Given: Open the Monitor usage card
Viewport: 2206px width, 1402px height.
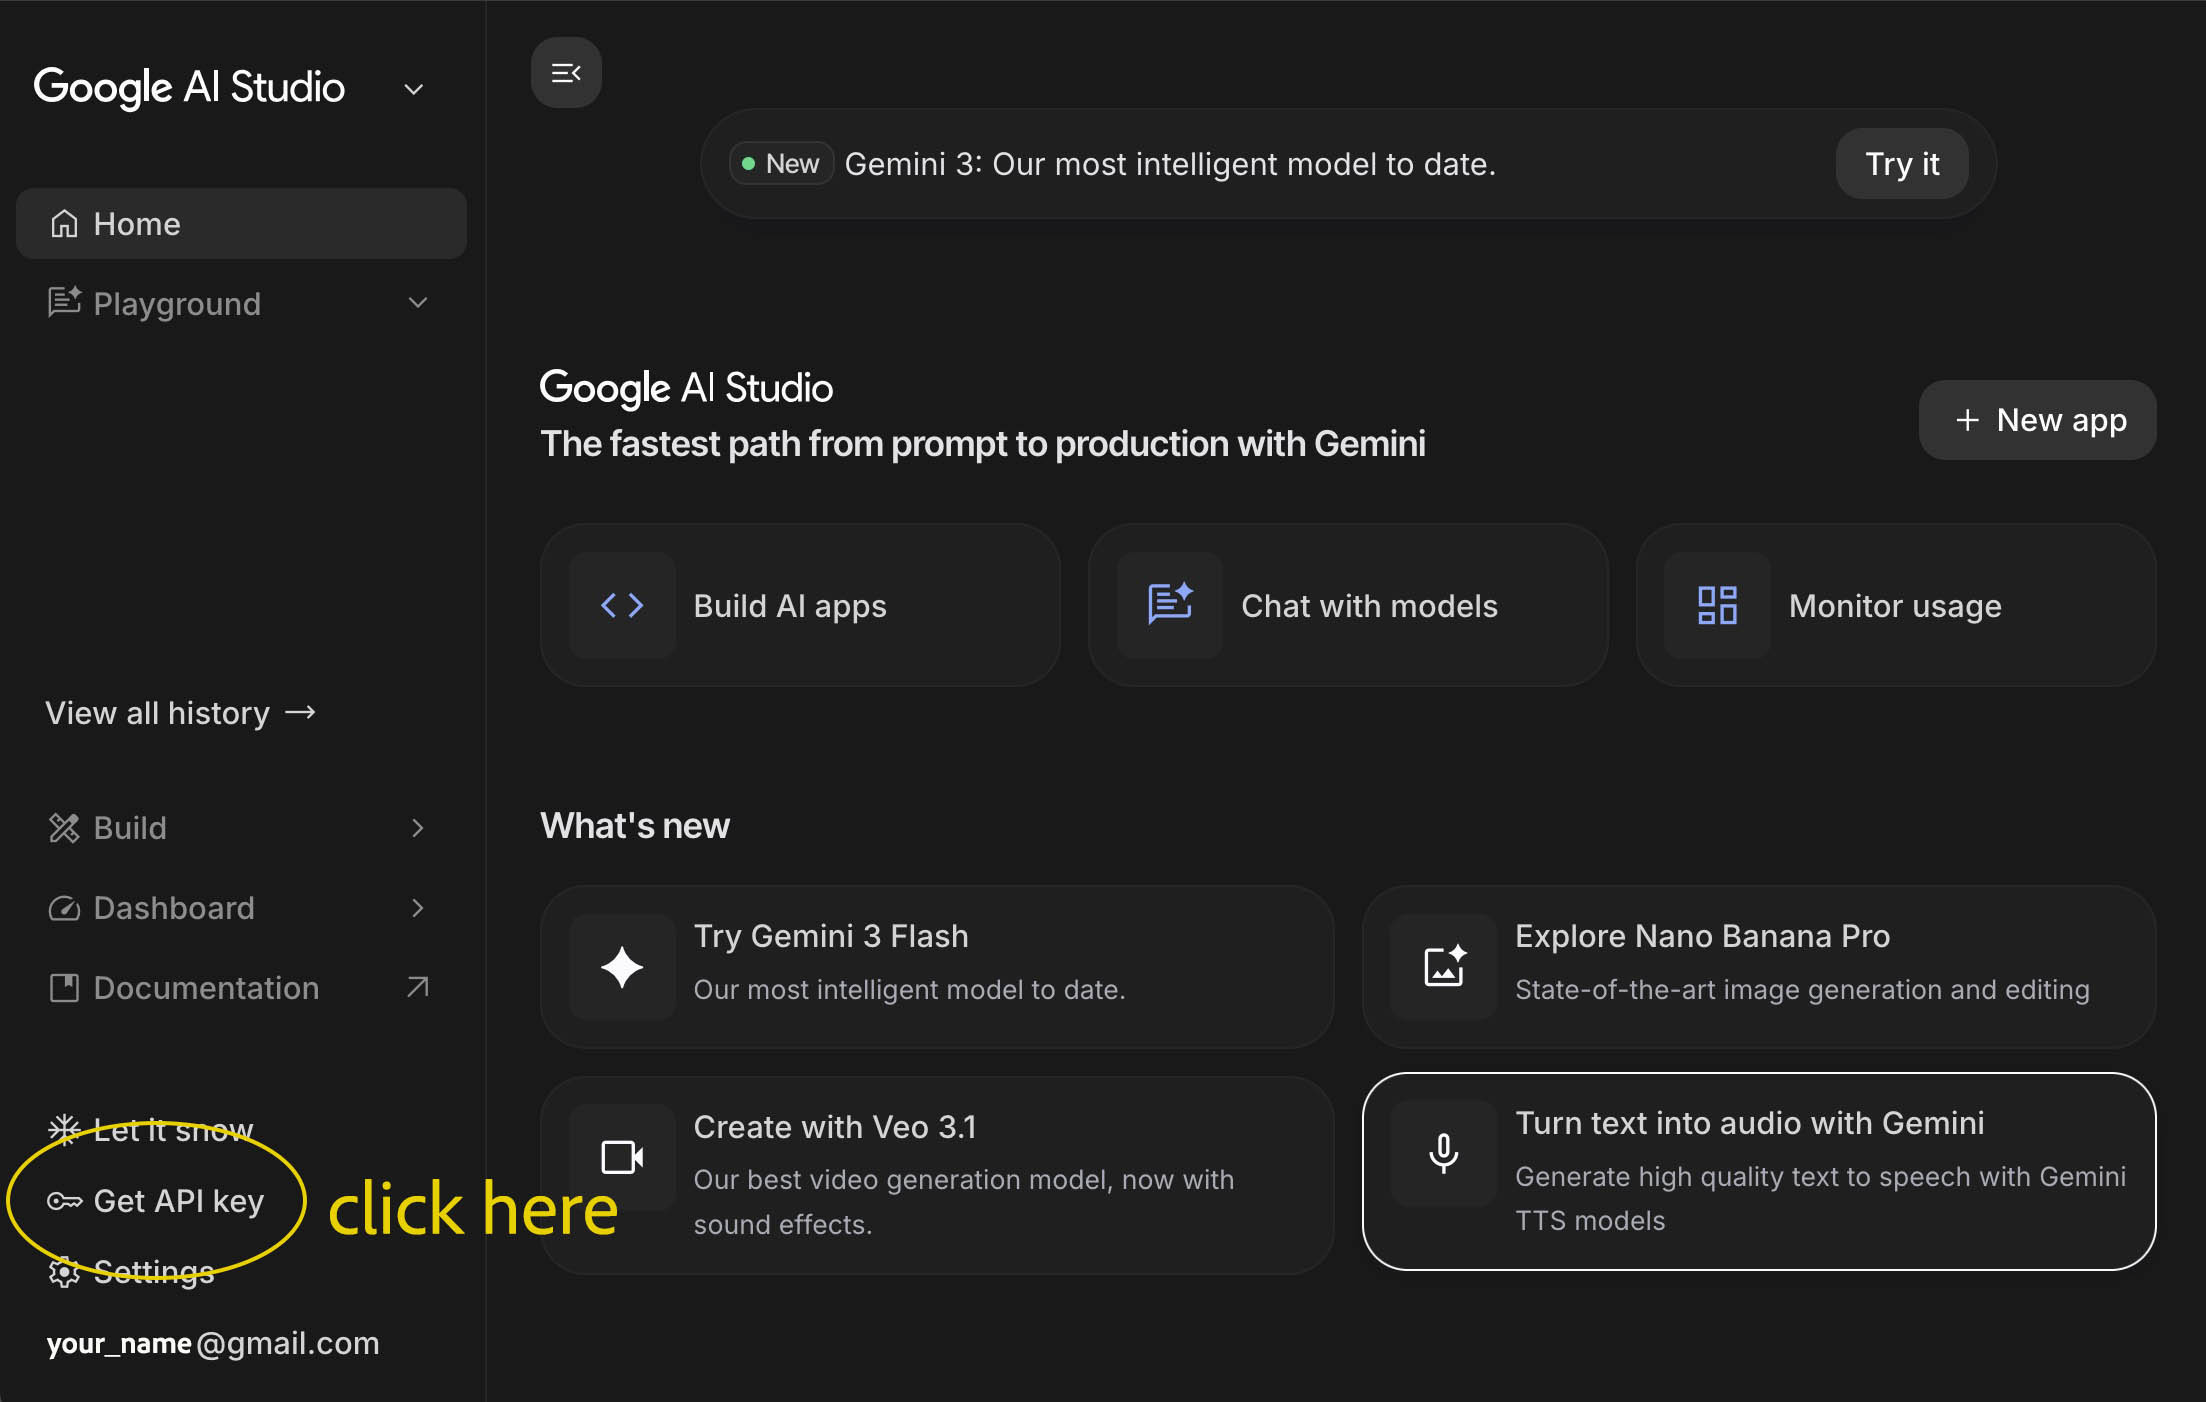Looking at the screenshot, I should pyautogui.click(x=1896, y=605).
